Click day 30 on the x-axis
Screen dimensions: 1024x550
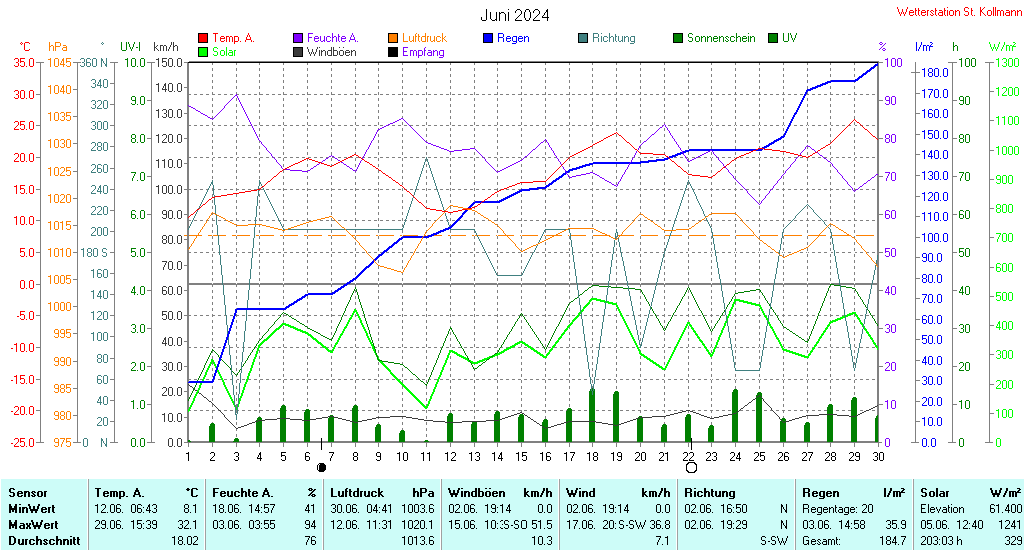878,457
